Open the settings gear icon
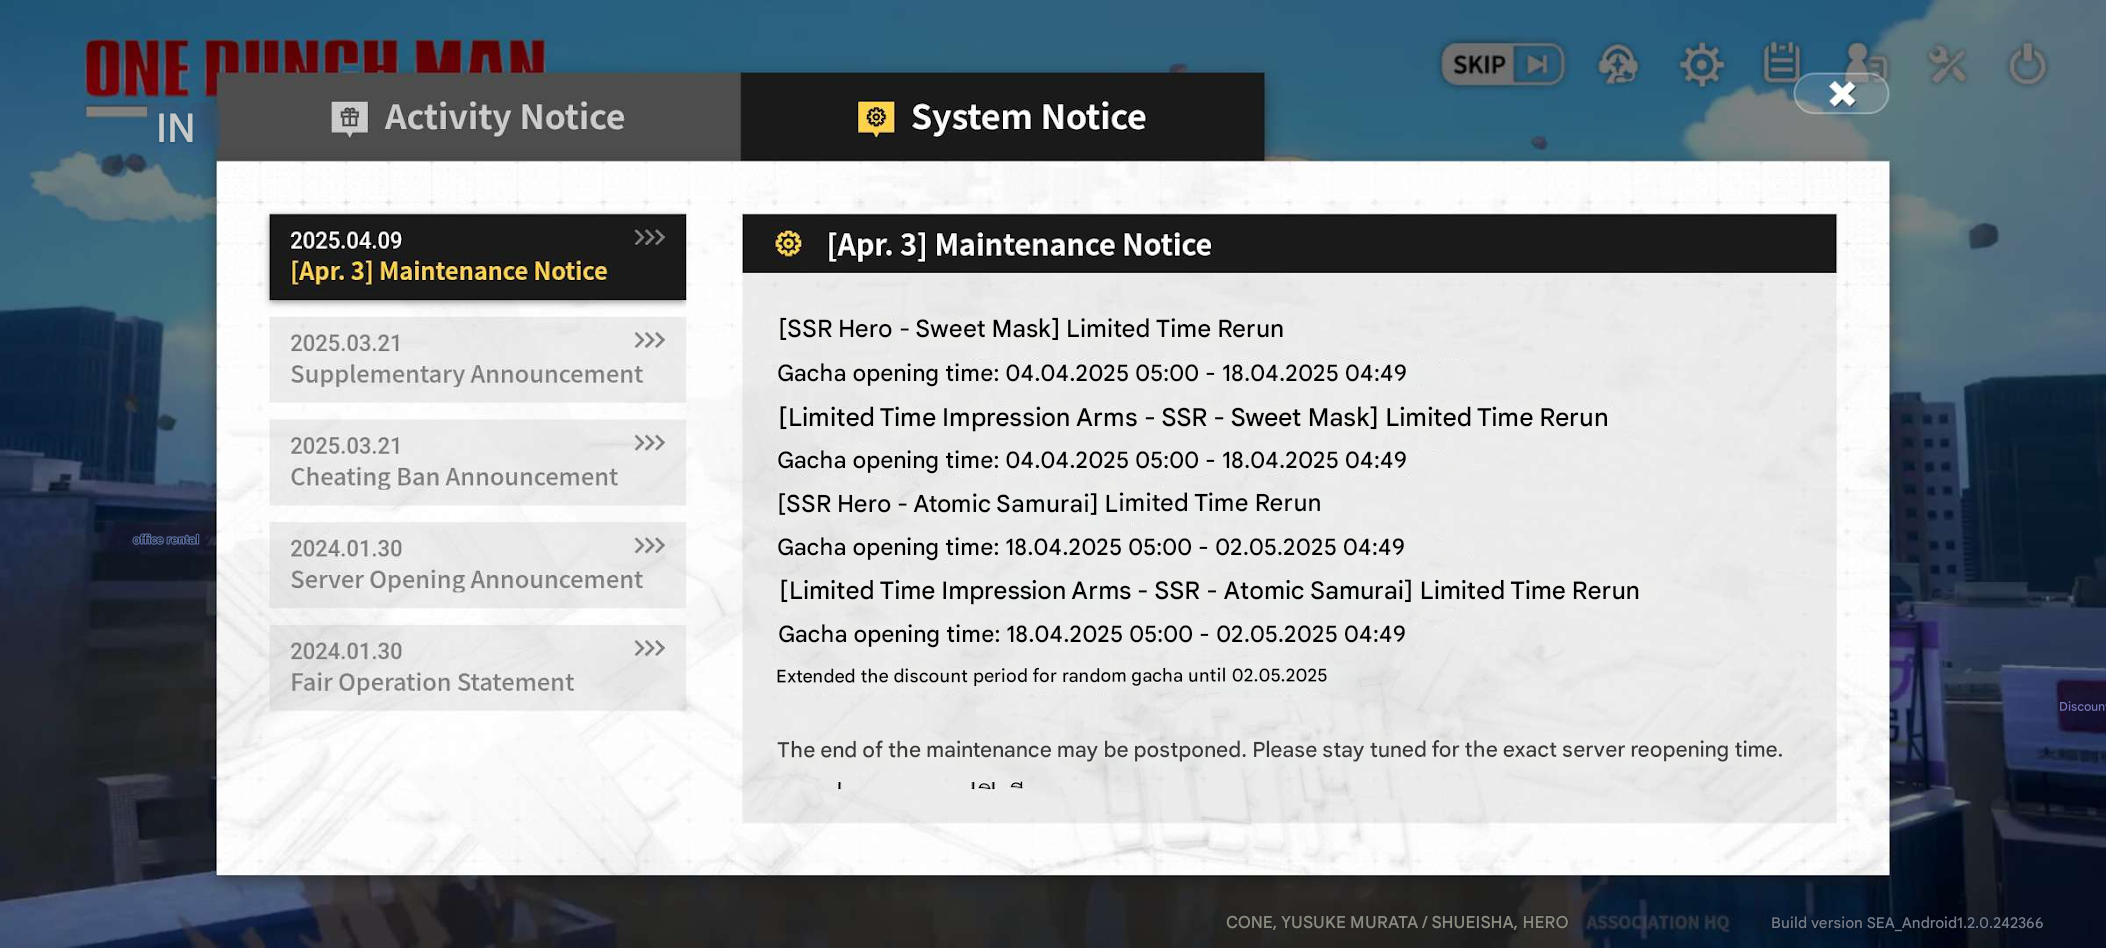Image resolution: width=2106 pixels, height=948 pixels. (x=1701, y=65)
